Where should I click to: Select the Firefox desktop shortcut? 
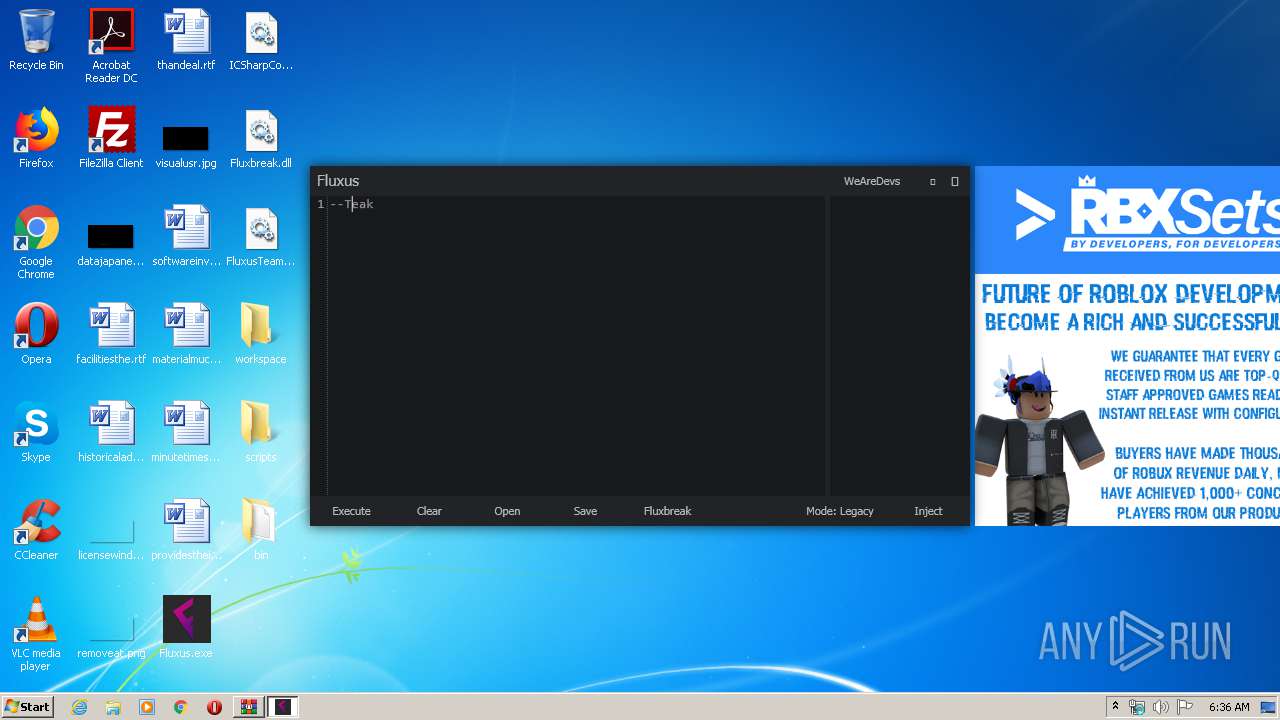click(36, 138)
